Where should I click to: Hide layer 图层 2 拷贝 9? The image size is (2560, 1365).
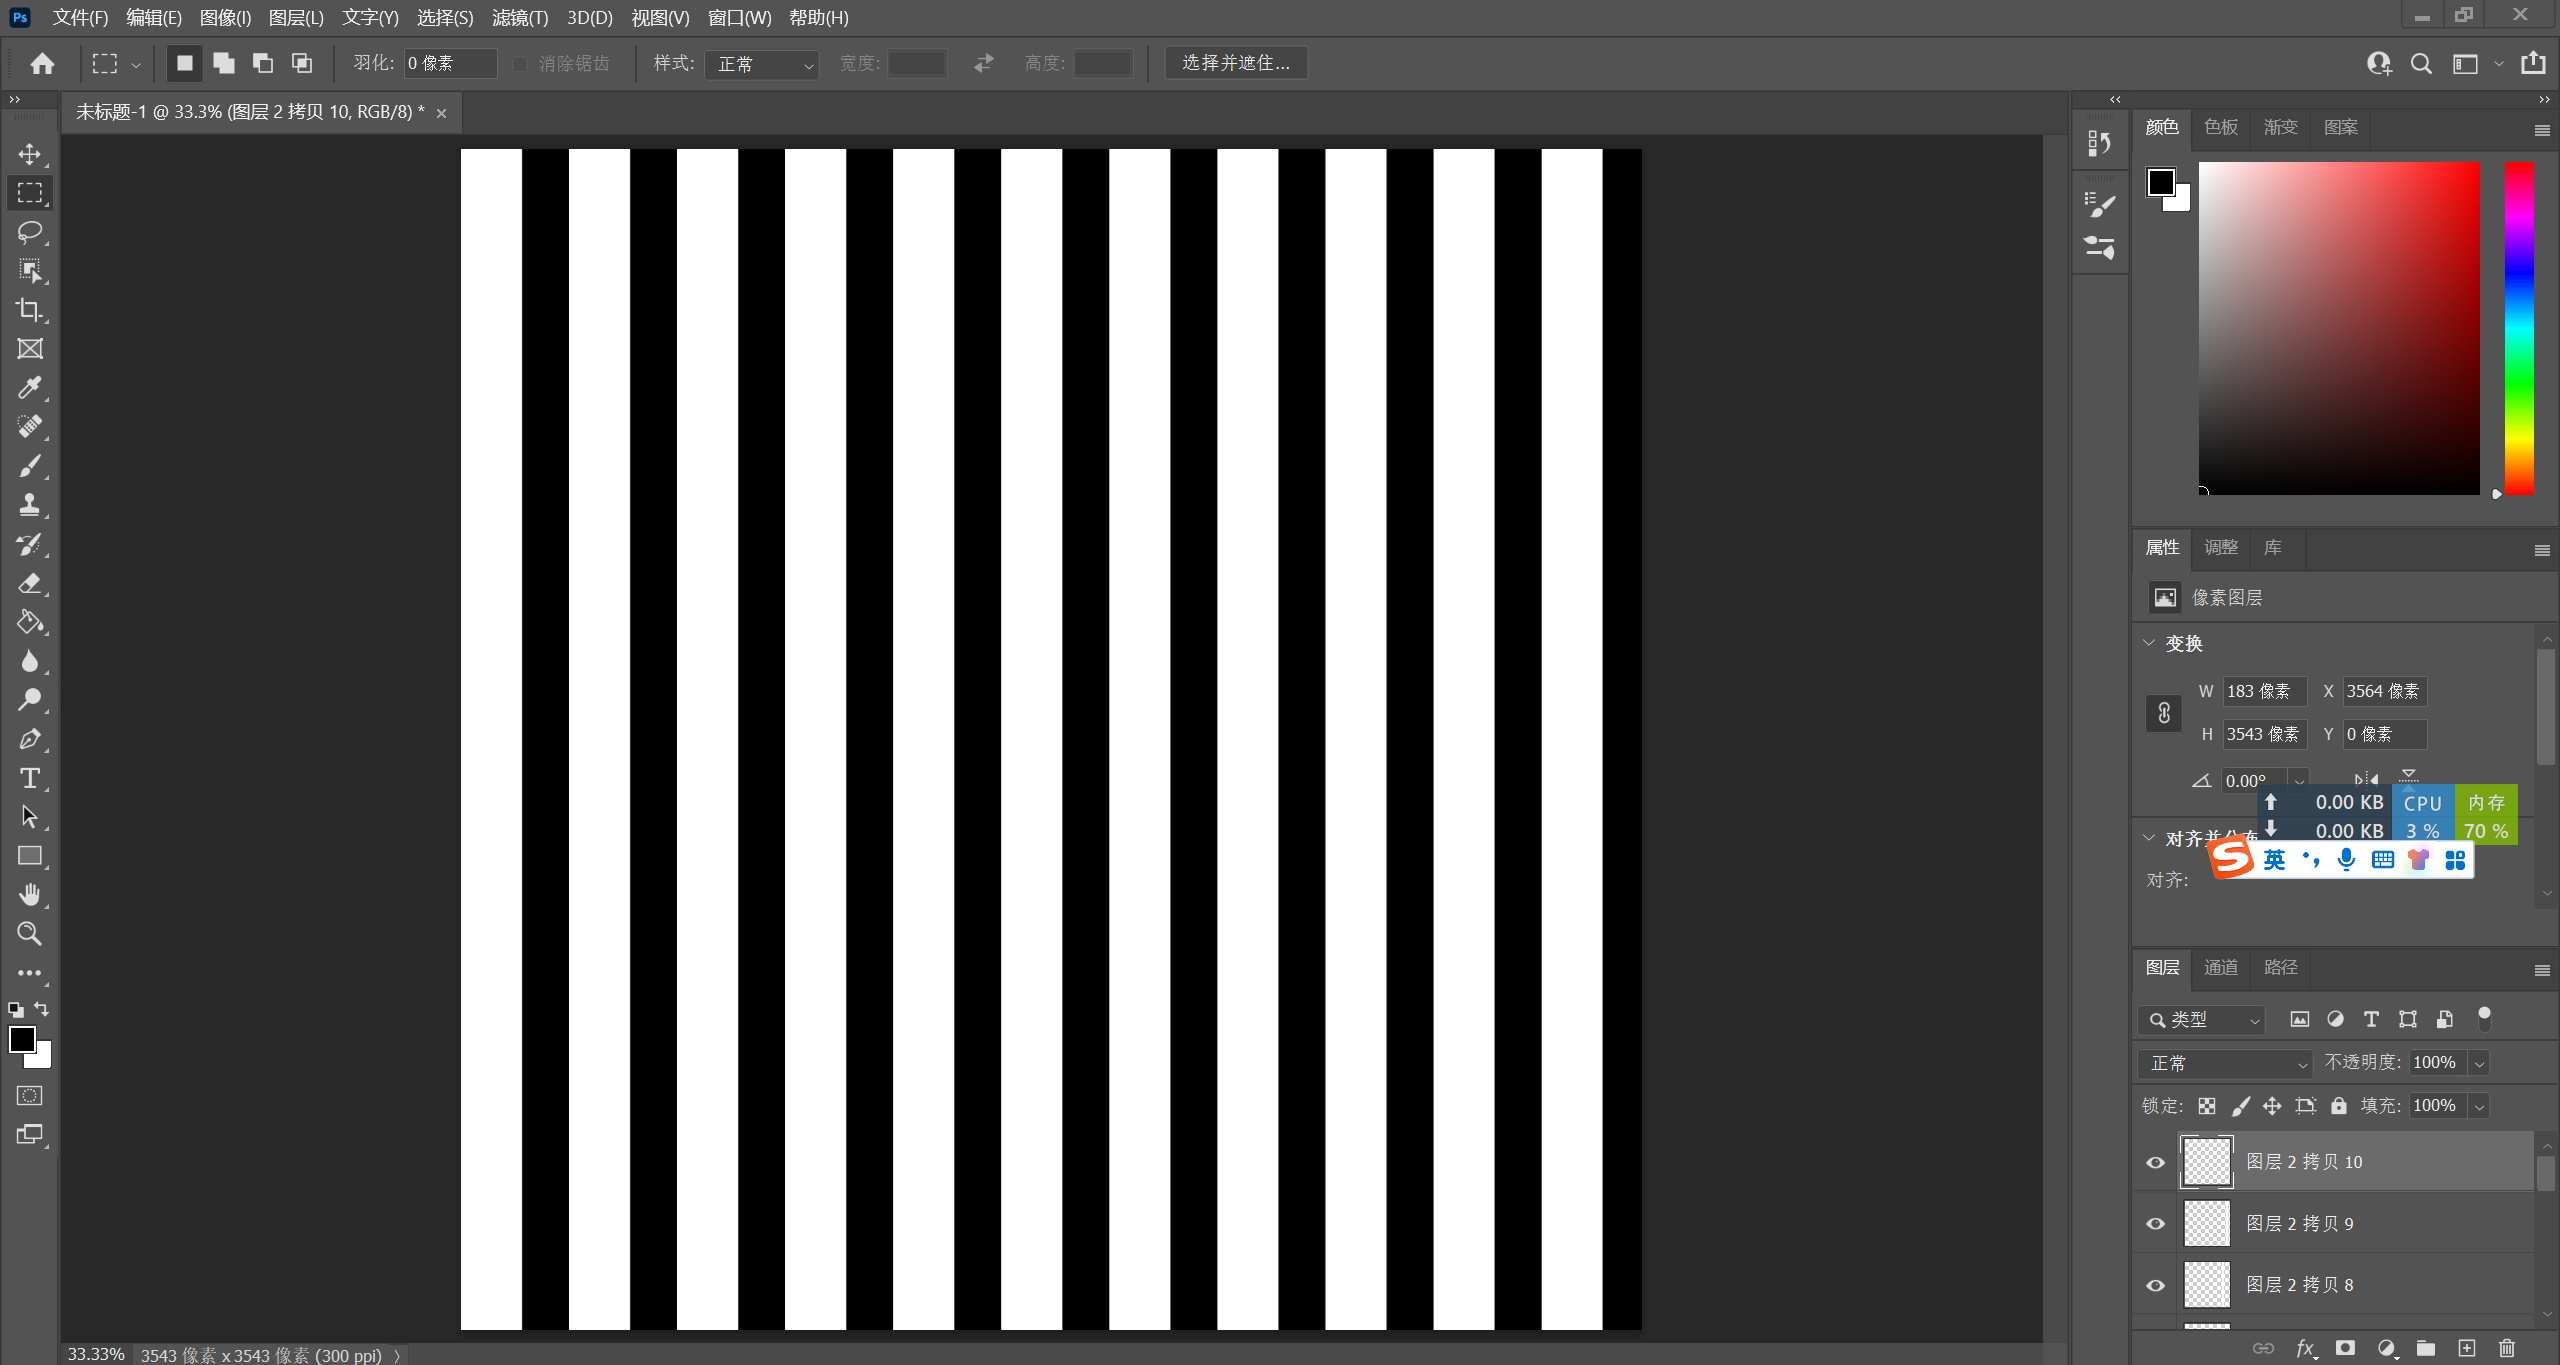(x=2155, y=1224)
